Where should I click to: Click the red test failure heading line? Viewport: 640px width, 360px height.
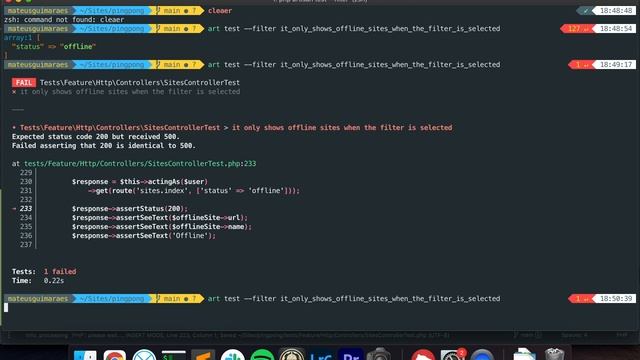(232, 128)
